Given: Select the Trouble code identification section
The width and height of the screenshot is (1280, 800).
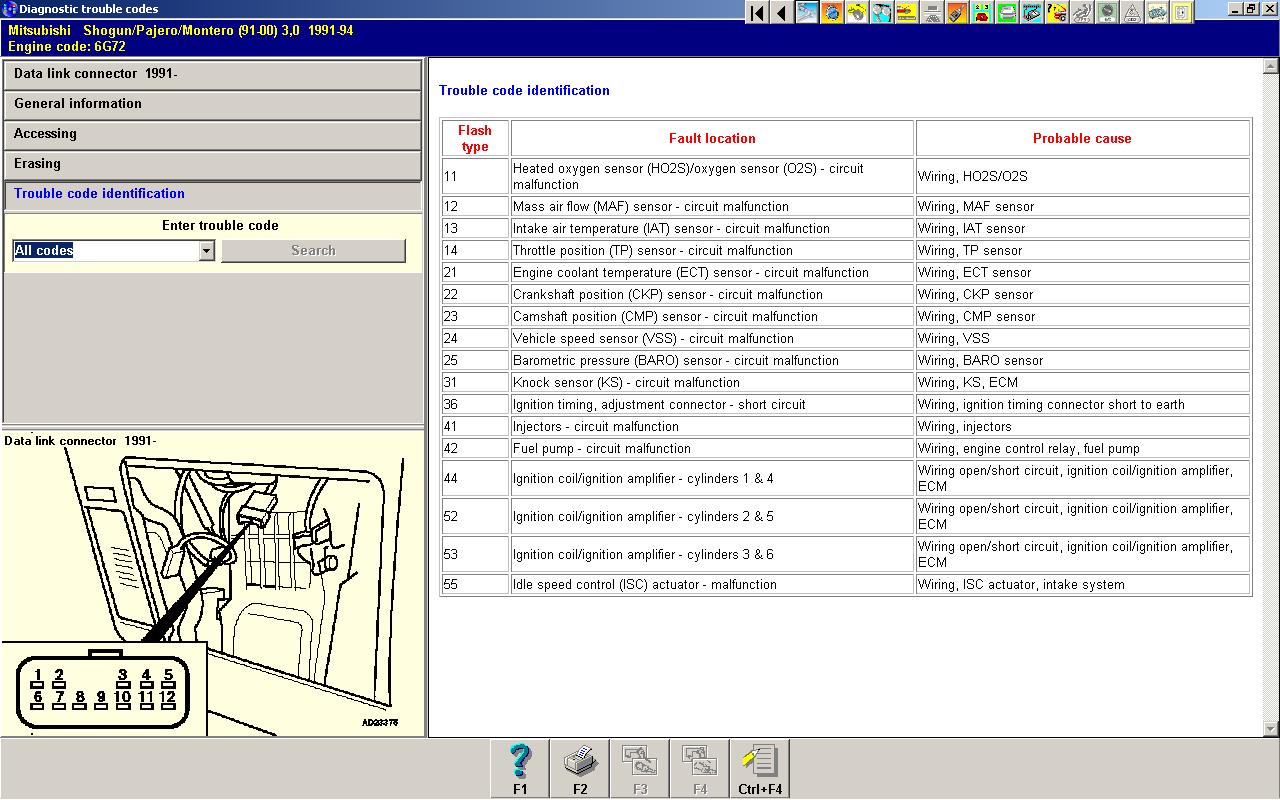Looking at the screenshot, I should 213,195.
